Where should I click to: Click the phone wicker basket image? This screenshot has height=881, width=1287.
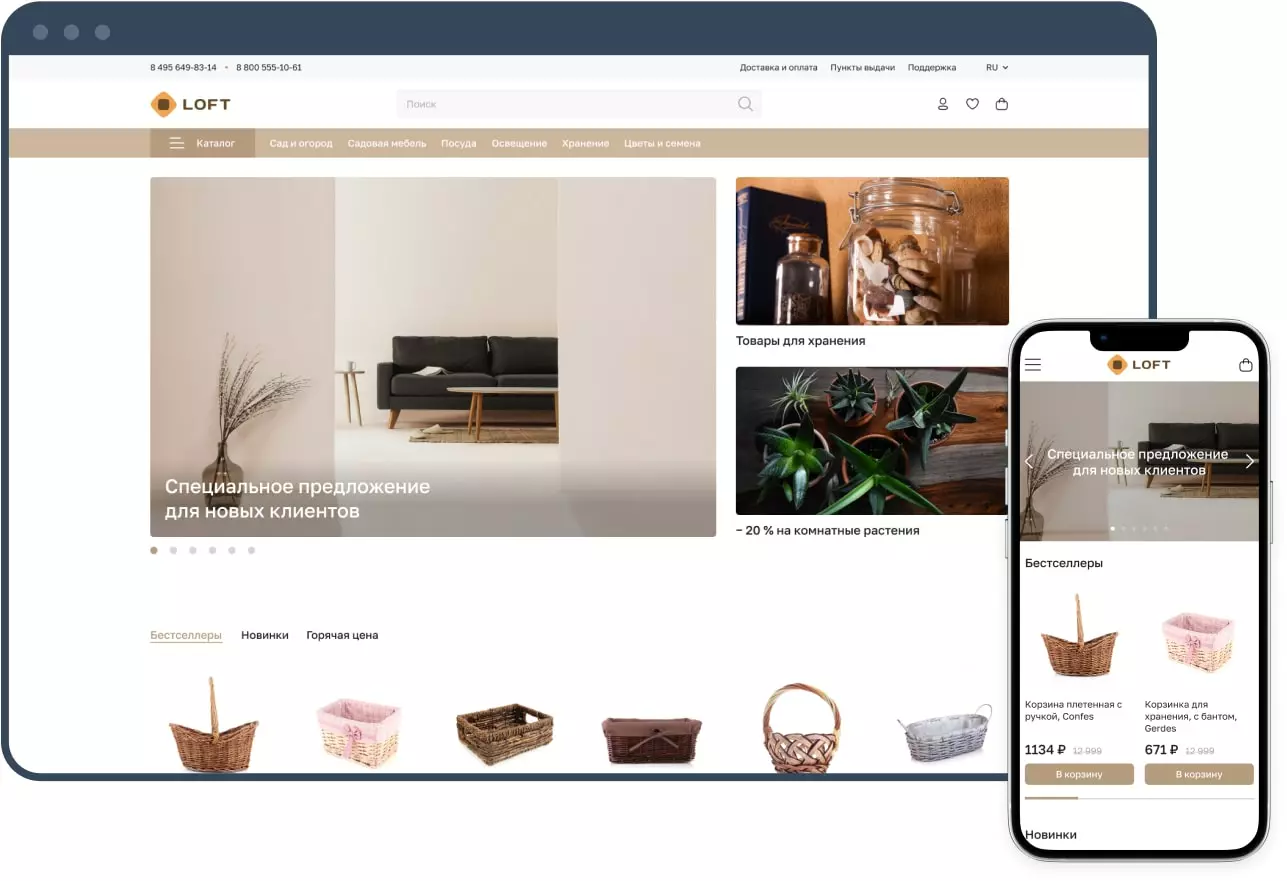pos(1079,637)
